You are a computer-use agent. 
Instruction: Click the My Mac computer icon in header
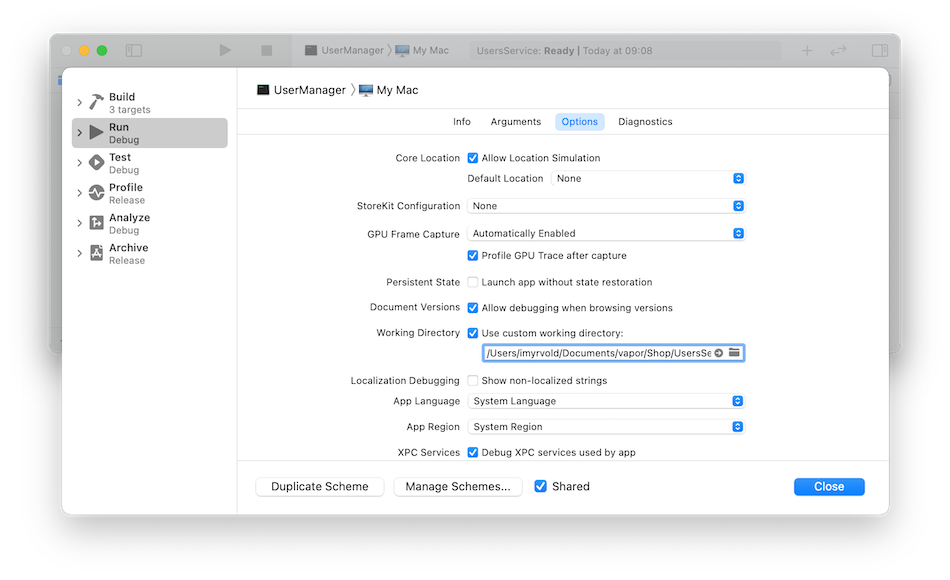[366, 90]
